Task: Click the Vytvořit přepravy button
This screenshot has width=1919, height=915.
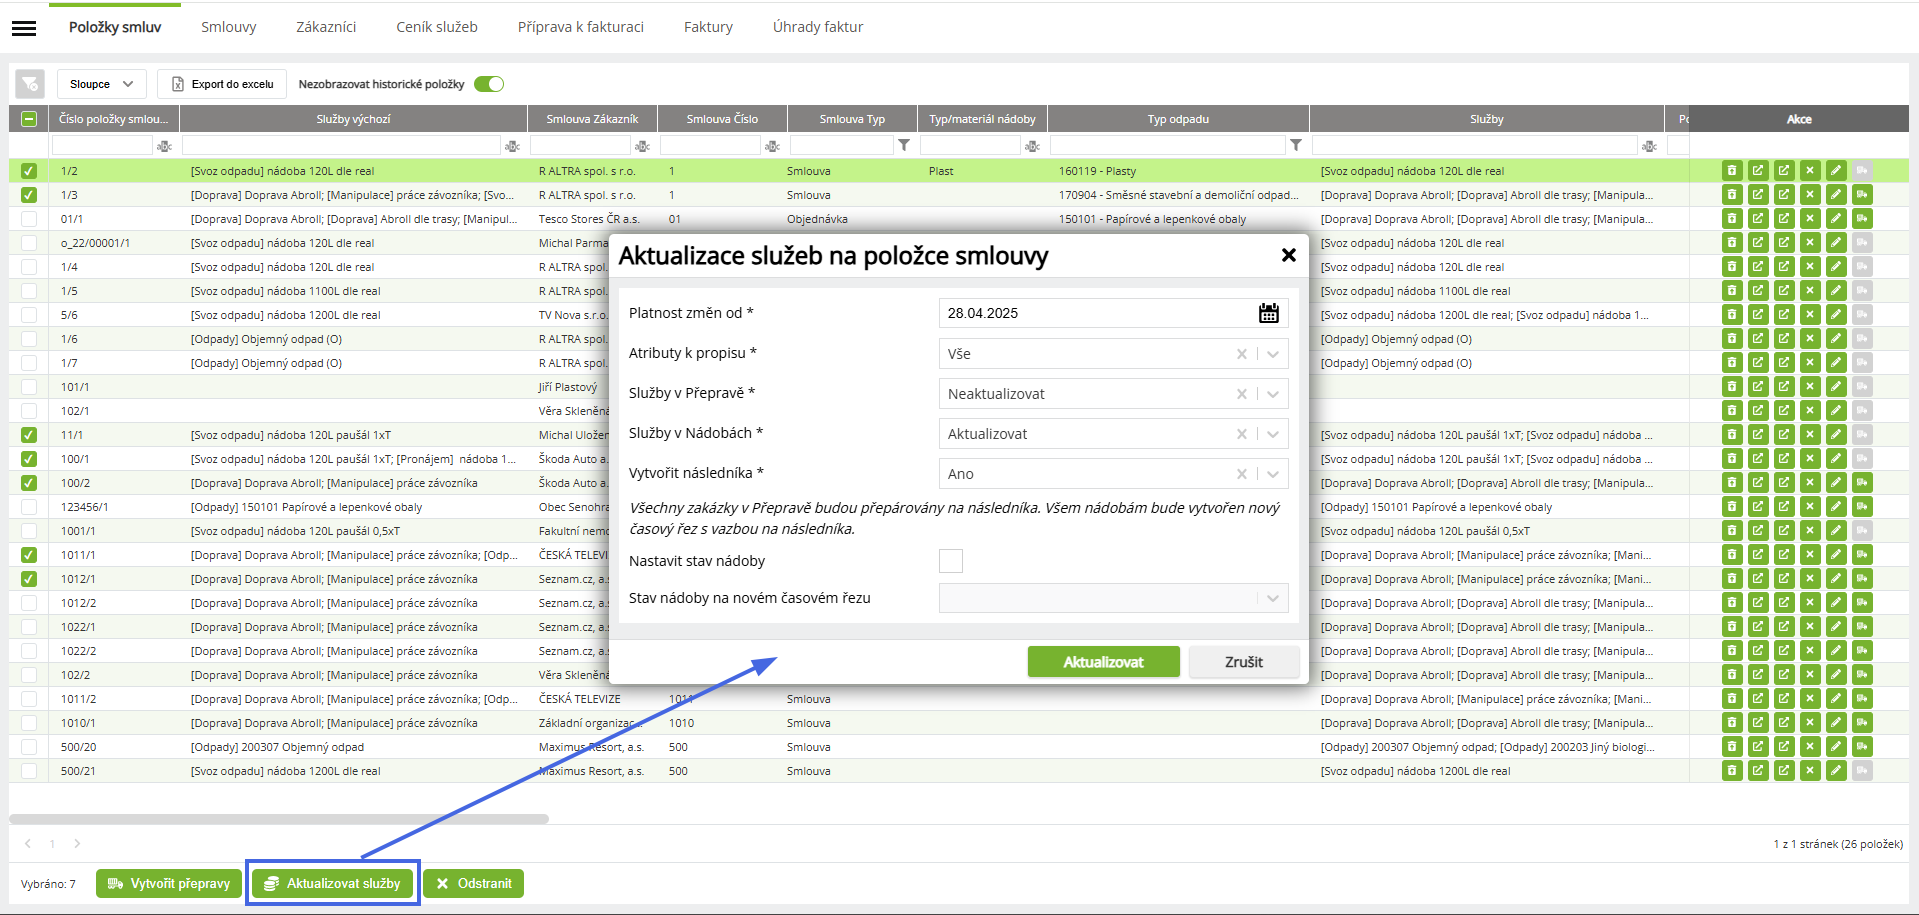Action: click(169, 884)
